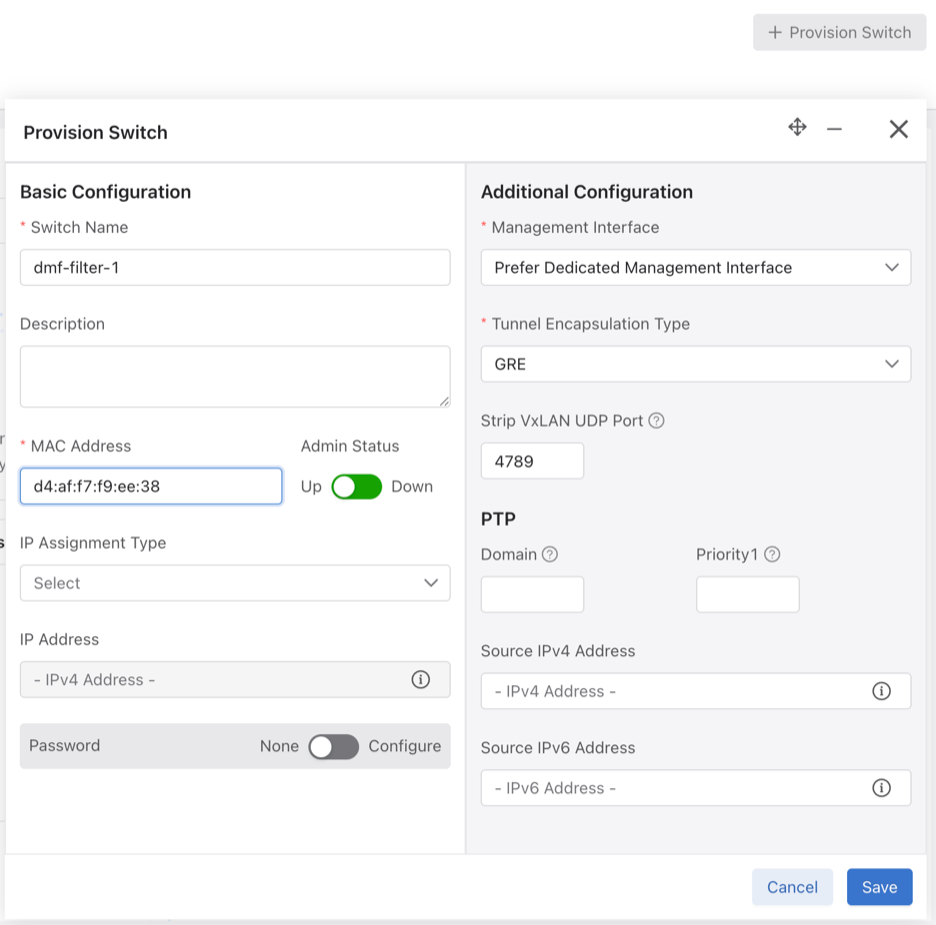Save the switch configuration
The height and width of the screenshot is (925, 936).
click(879, 887)
